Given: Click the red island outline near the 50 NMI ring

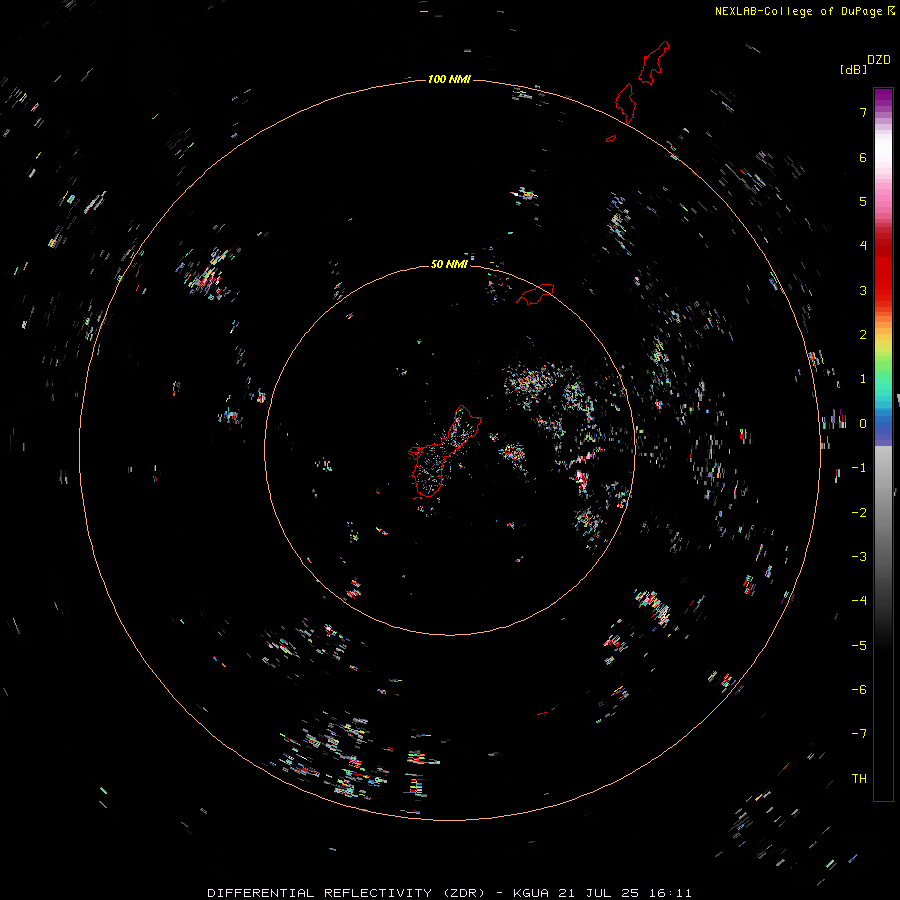Looking at the screenshot, I should pyautogui.click(x=535, y=294).
